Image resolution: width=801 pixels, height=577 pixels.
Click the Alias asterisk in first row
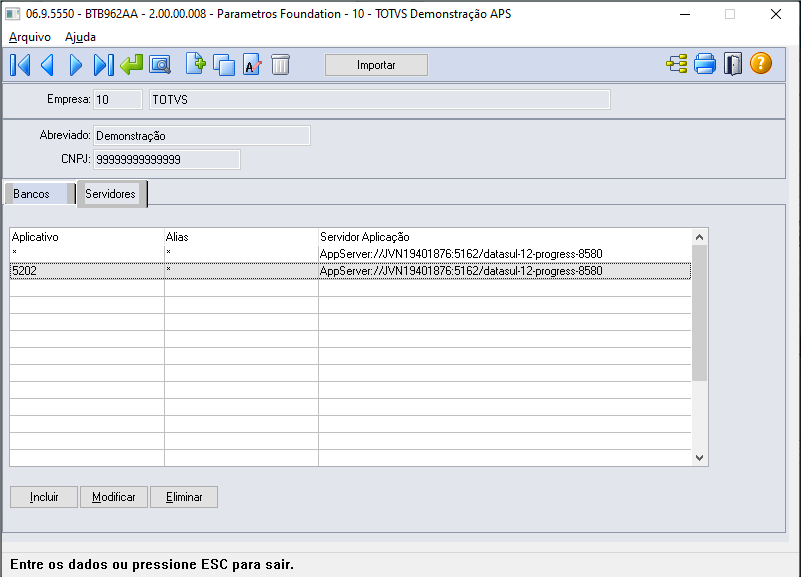[241, 254]
